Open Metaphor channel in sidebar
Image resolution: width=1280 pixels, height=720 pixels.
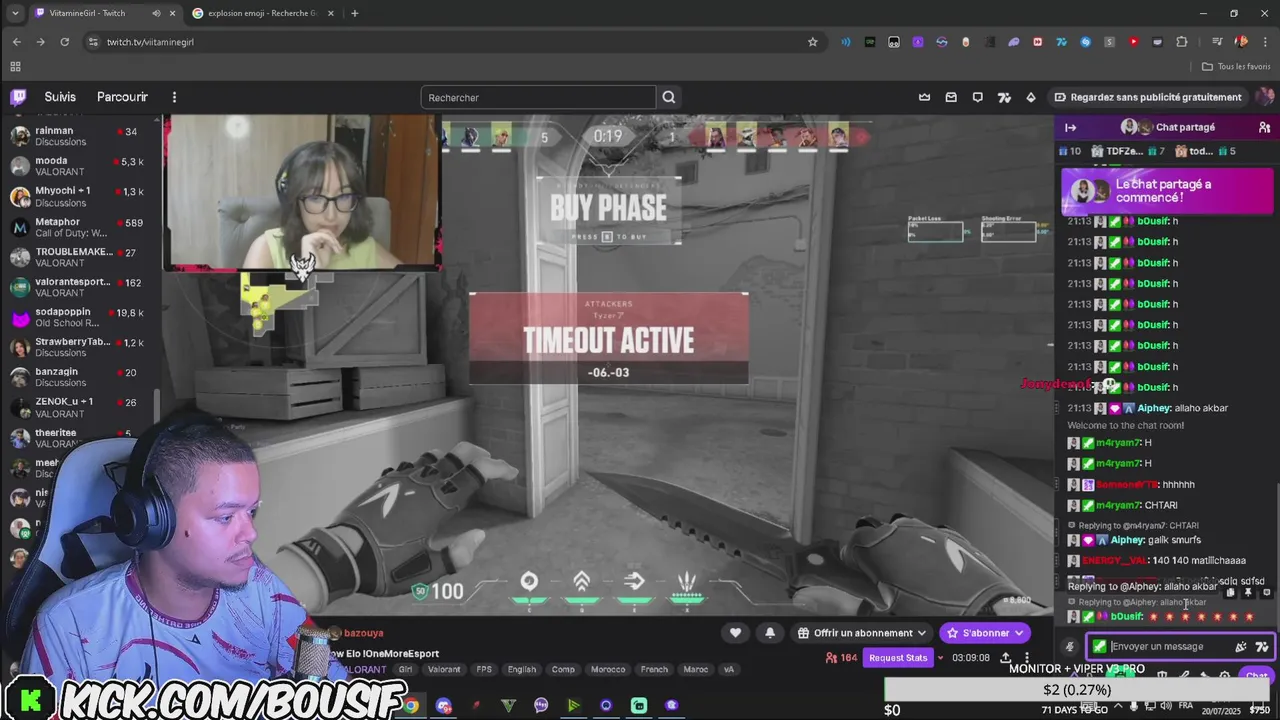(x=78, y=227)
